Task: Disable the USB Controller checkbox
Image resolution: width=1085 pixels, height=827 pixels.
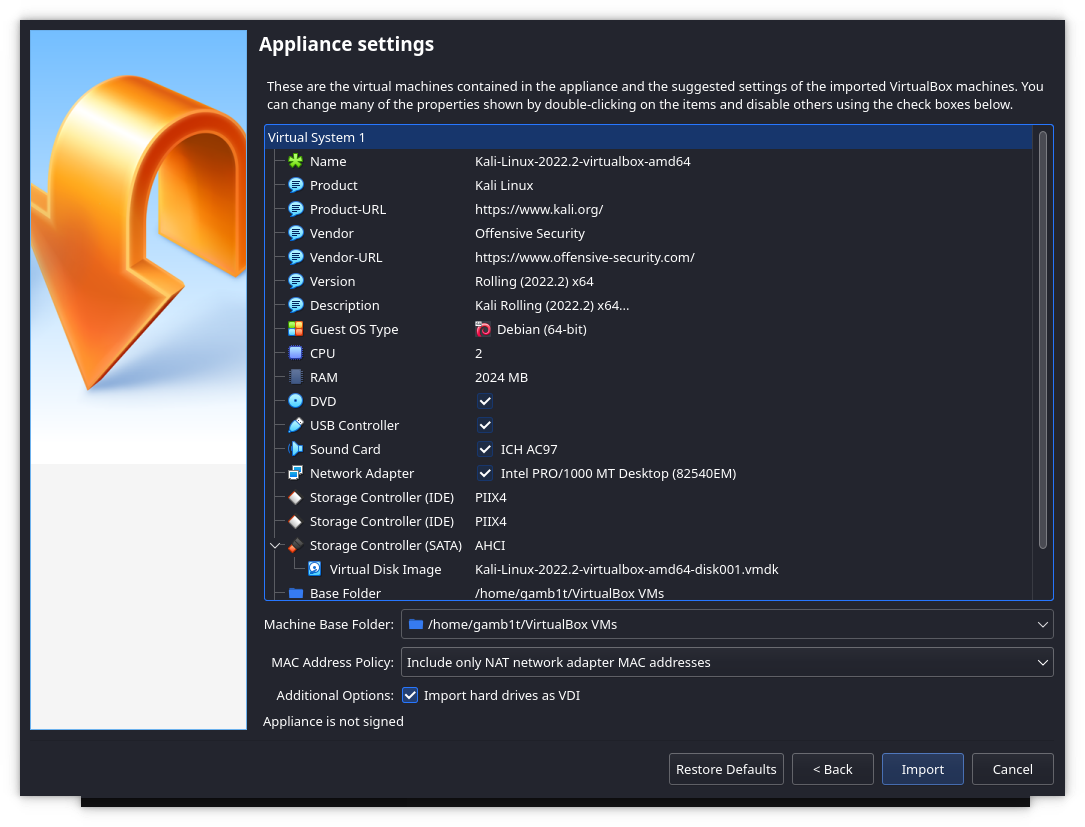Action: coord(485,425)
